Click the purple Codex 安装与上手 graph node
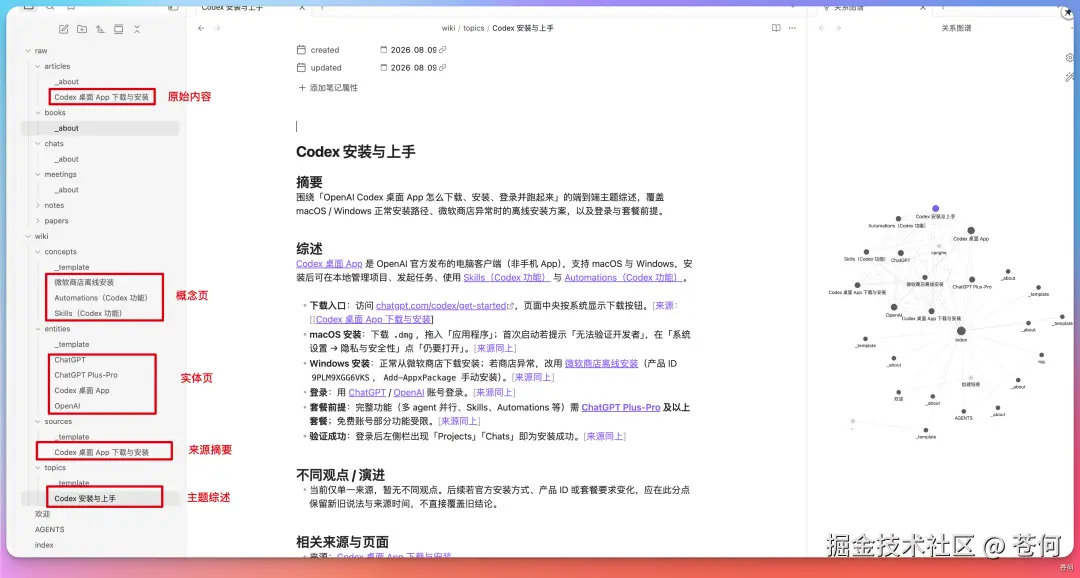 click(x=935, y=208)
